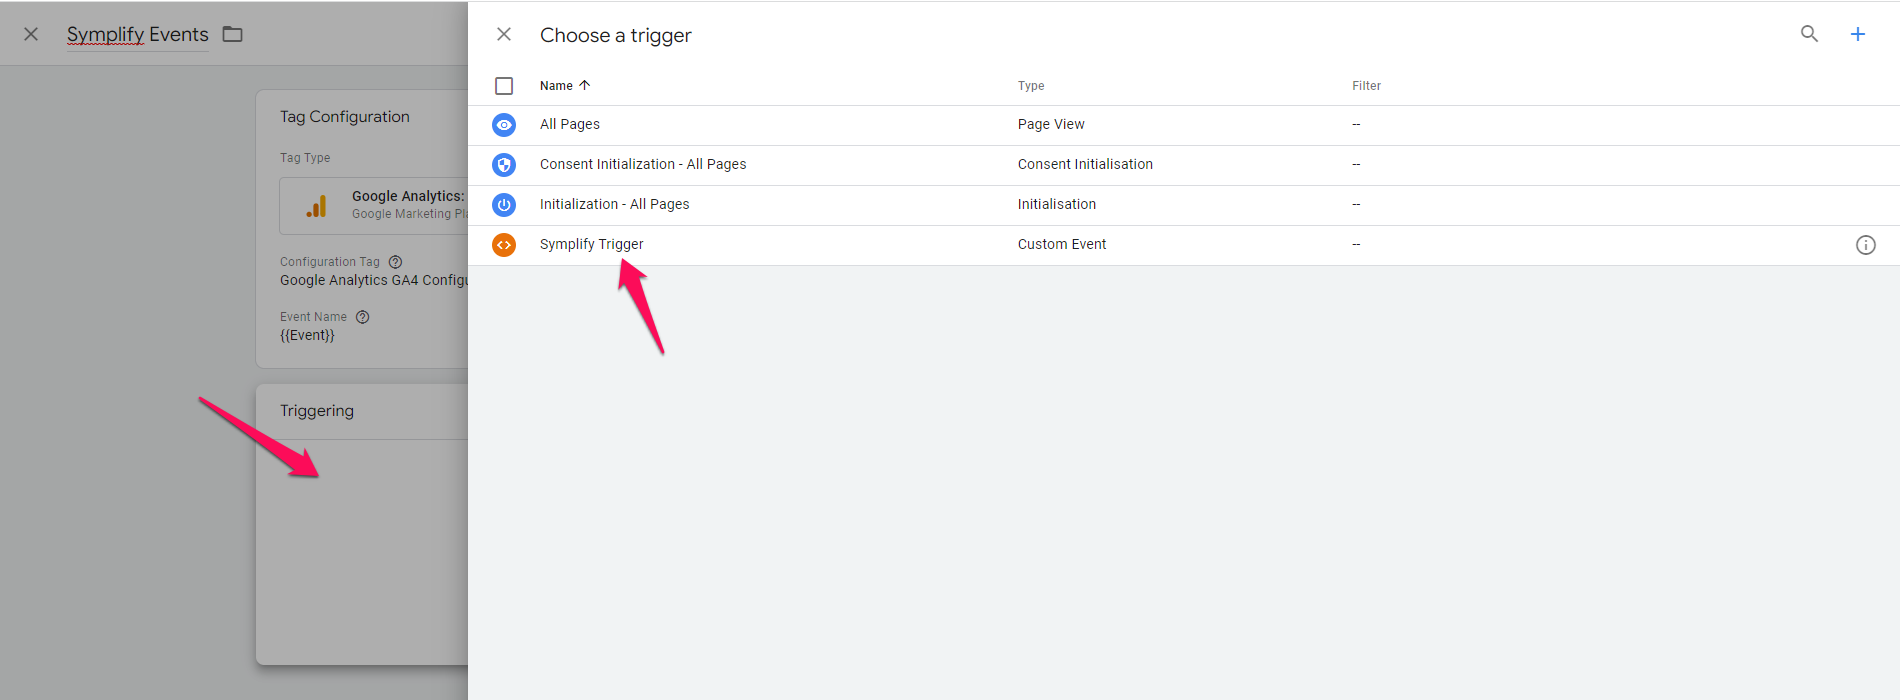Open the Triggering card
Viewport: 1900px width, 700px height.
(x=362, y=524)
